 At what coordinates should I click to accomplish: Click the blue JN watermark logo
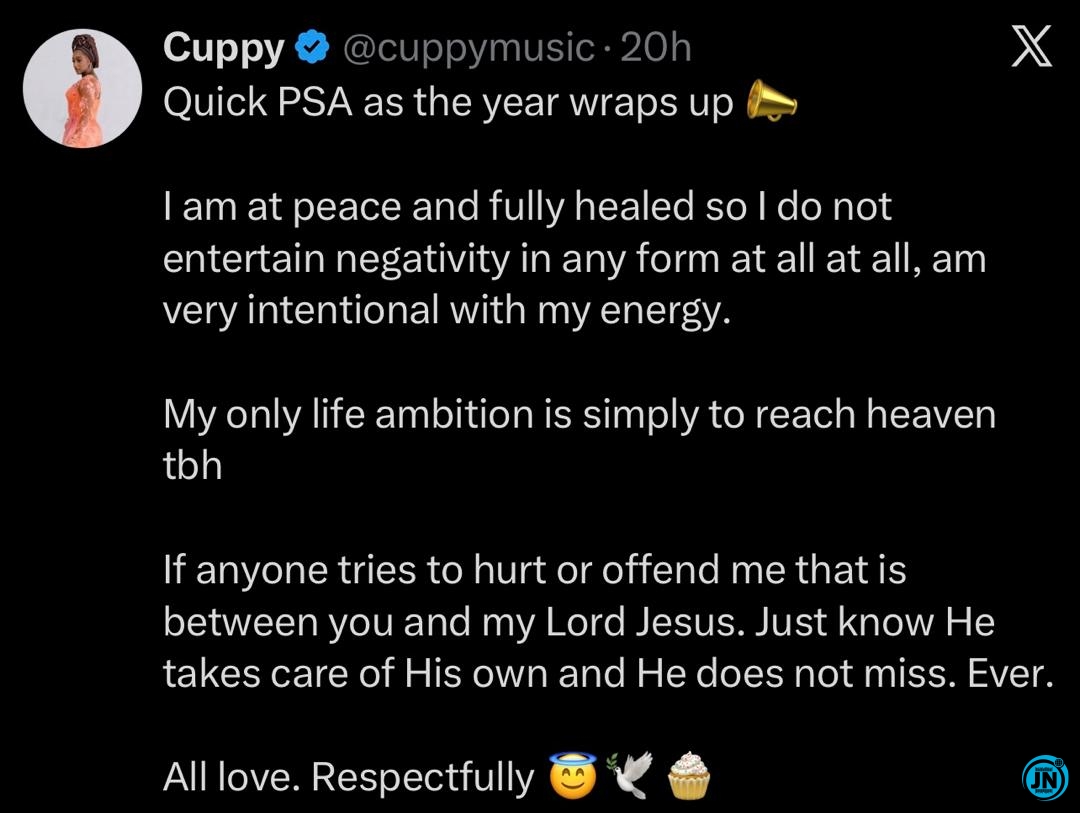1045,778
